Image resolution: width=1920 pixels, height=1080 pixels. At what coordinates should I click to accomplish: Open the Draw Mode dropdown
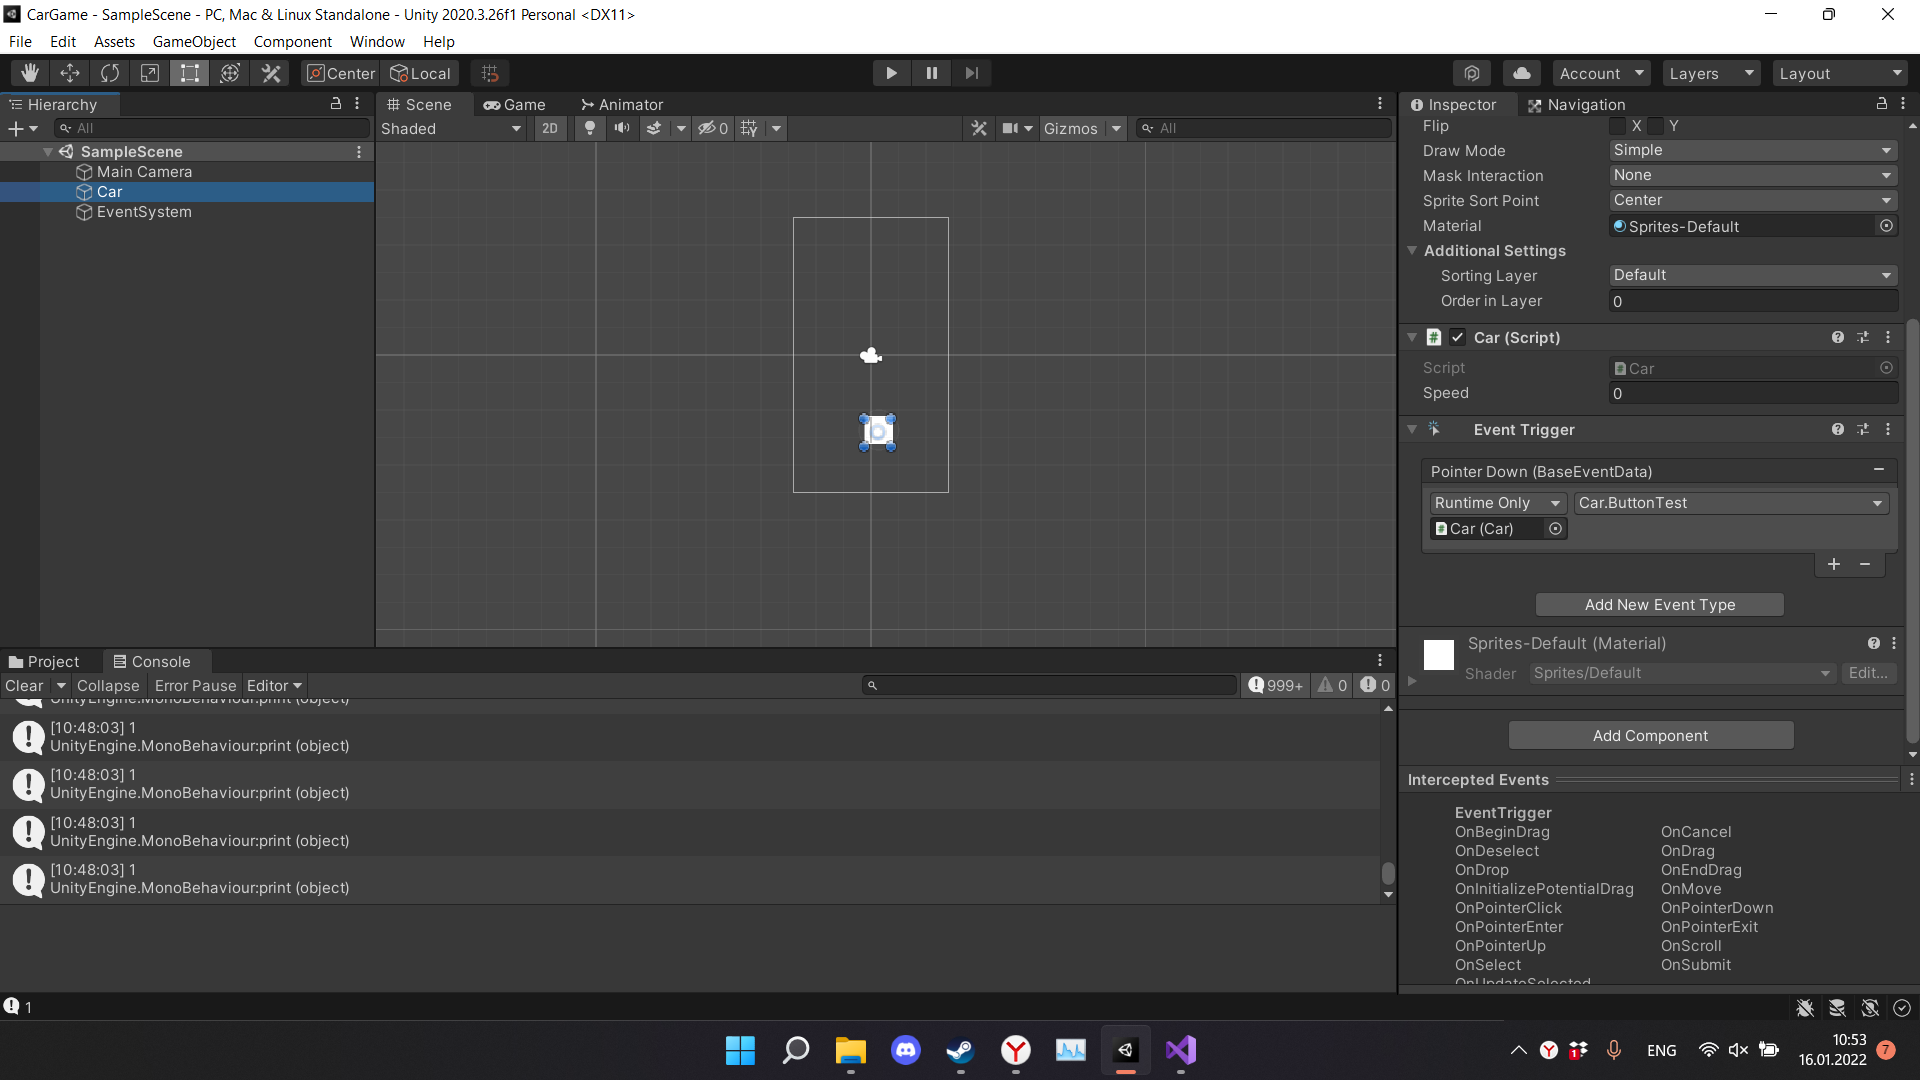1752,150
